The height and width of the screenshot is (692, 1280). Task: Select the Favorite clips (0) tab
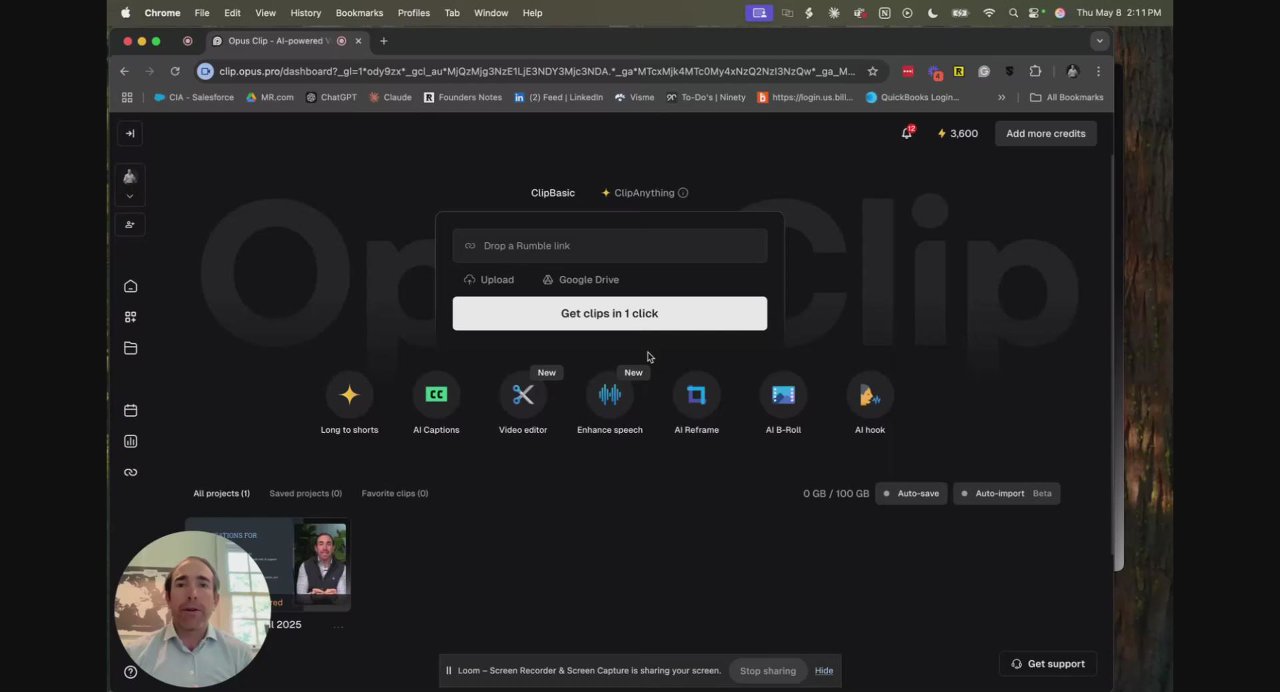coord(395,493)
